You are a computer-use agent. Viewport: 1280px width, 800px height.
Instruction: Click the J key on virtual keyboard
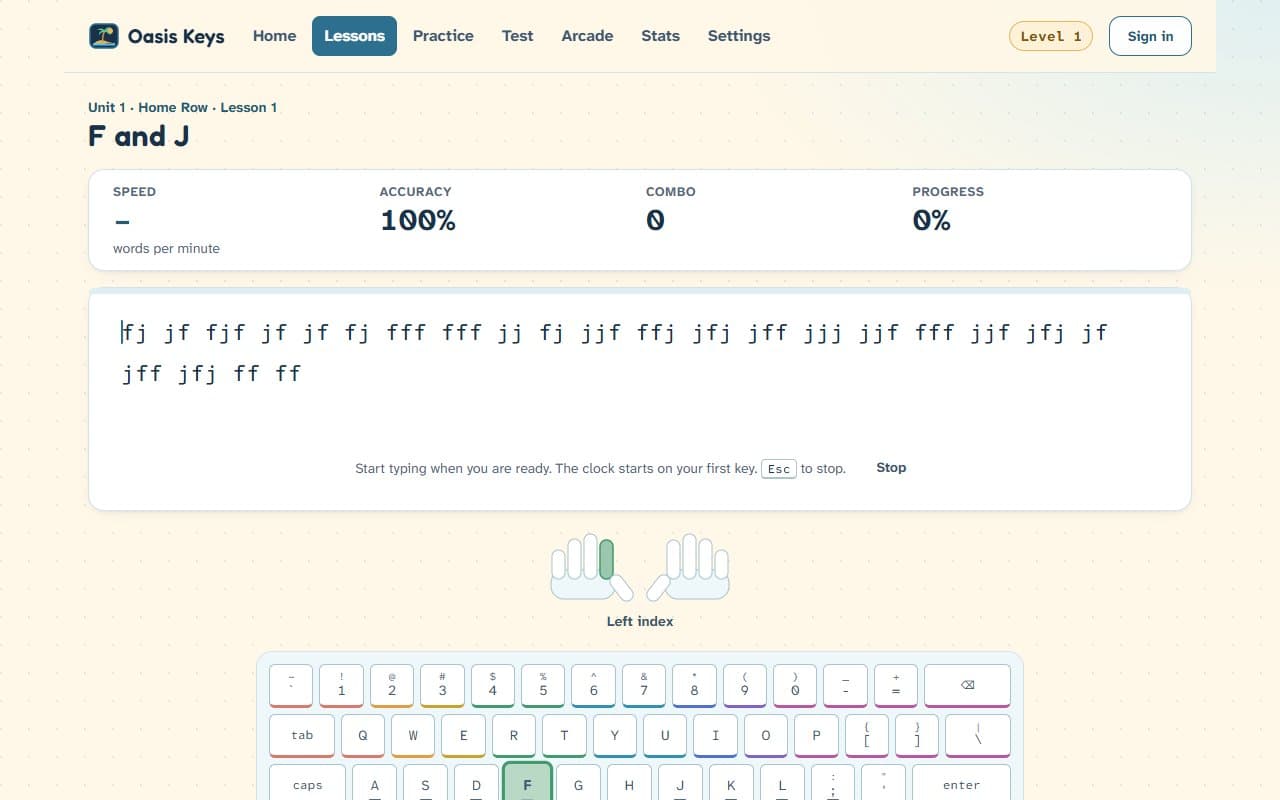pos(680,784)
